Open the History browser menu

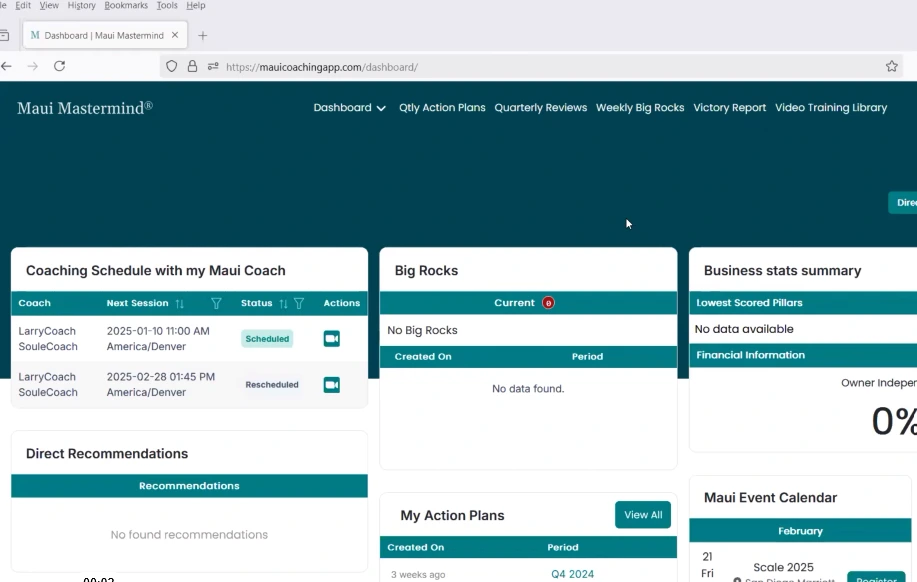pos(81,5)
